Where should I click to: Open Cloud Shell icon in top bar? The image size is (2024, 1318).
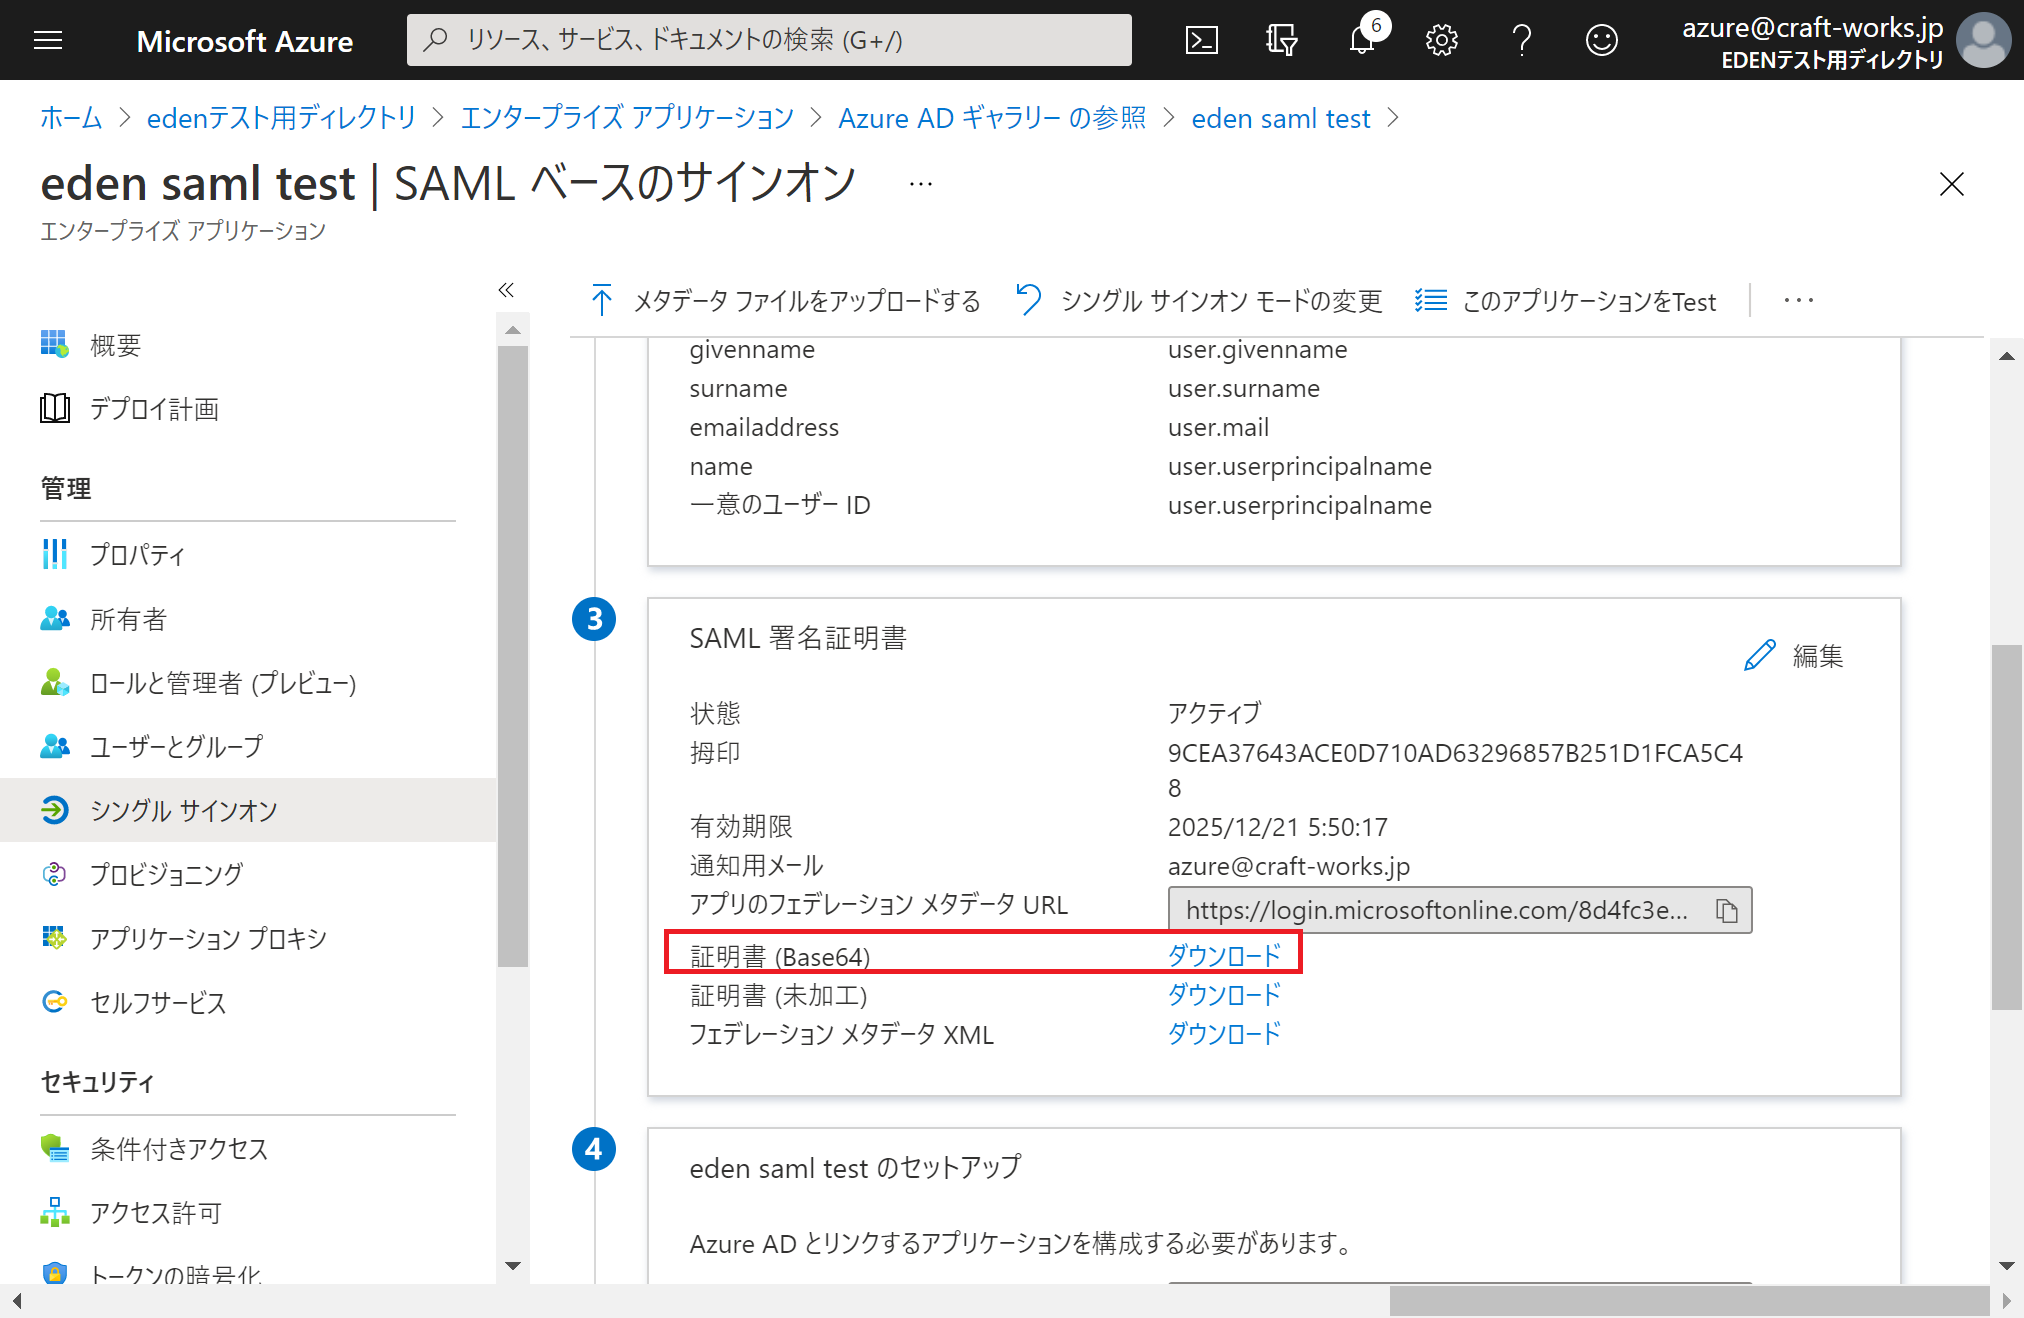point(1201,40)
